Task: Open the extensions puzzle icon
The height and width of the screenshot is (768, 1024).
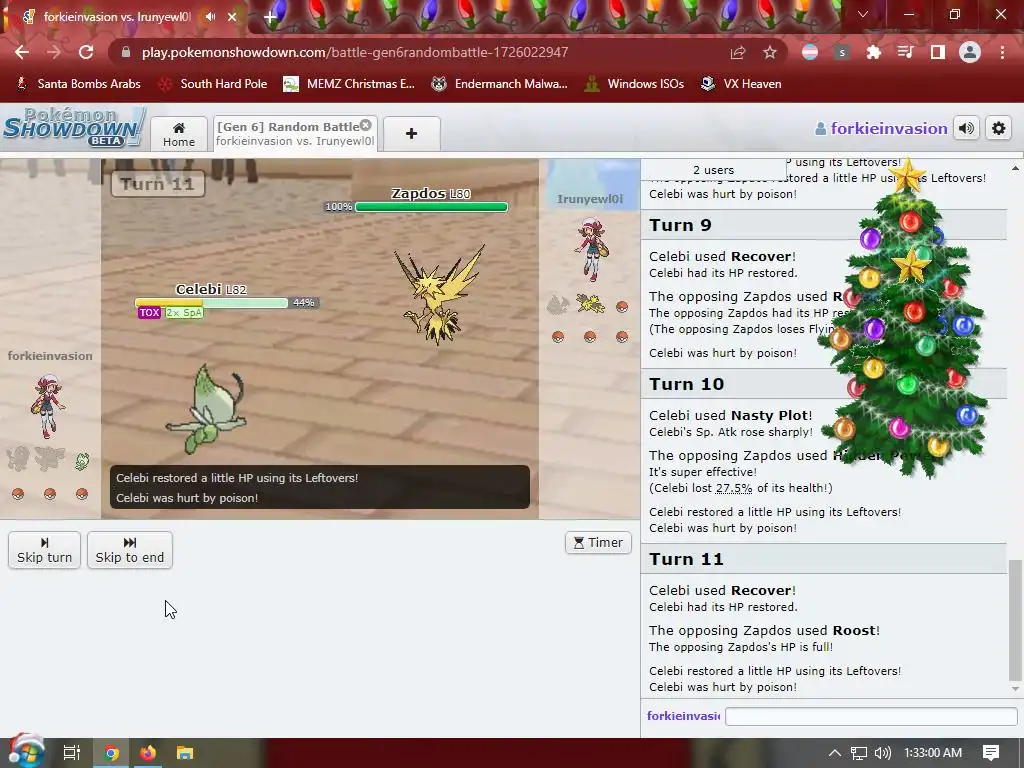Action: (873, 52)
